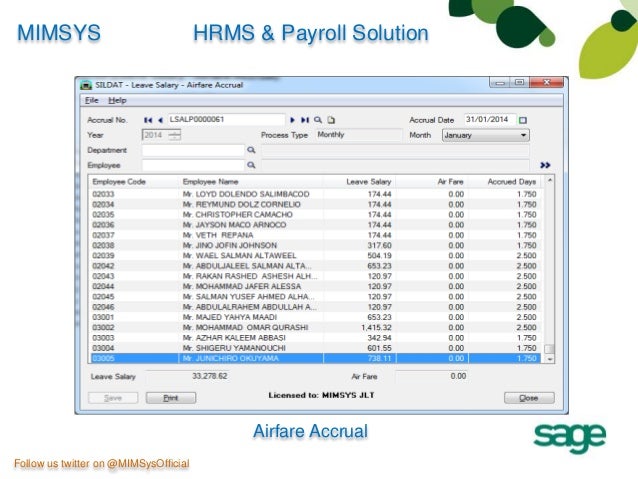638x479 pixels.
Task: Click the Close button
Action: pos(529,398)
